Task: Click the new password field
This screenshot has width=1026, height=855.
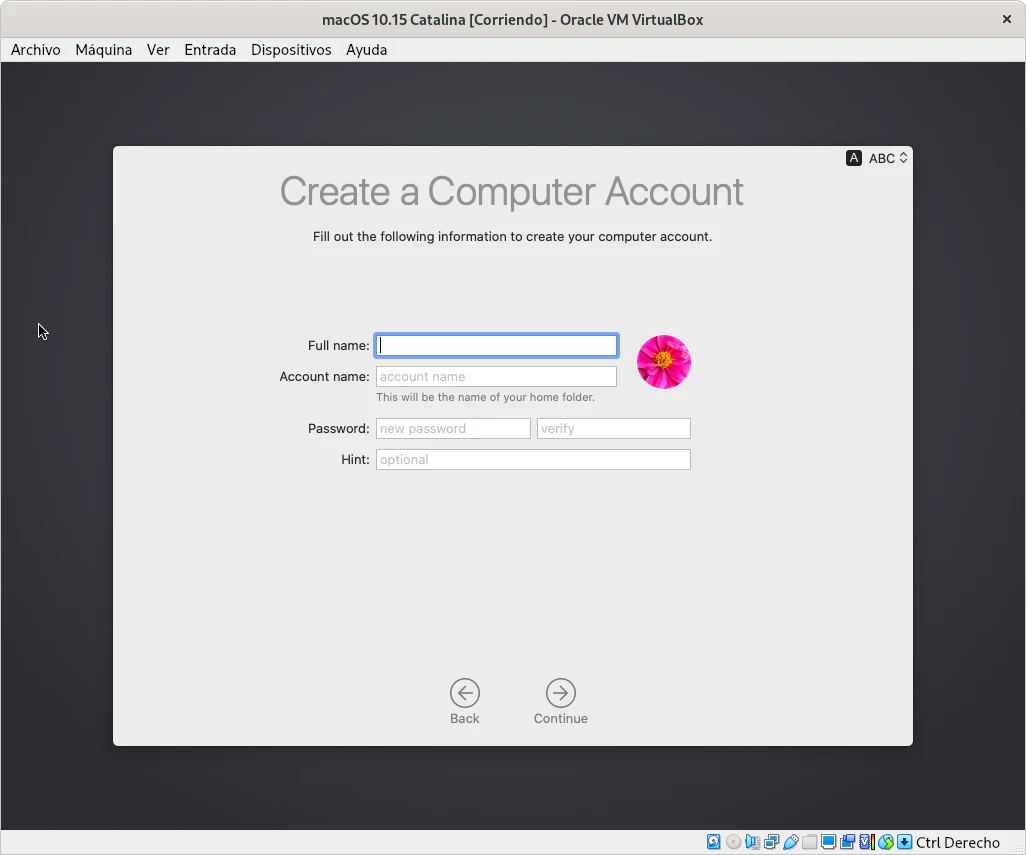Action: [x=453, y=429]
